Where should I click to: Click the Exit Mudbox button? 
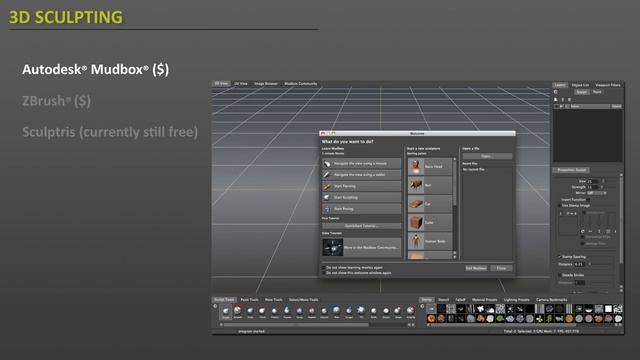pyautogui.click(x=476, y=268)
